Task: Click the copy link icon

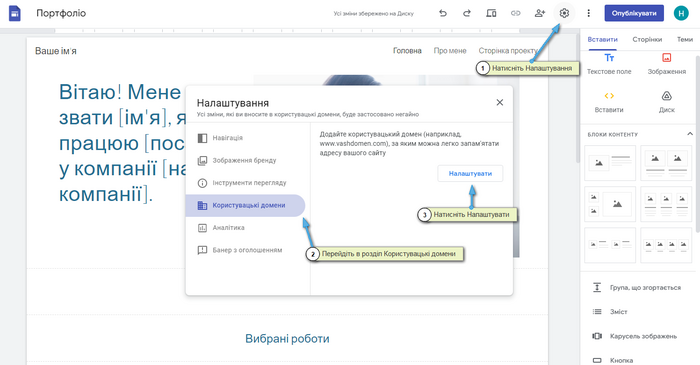Action: pos(515,13)
